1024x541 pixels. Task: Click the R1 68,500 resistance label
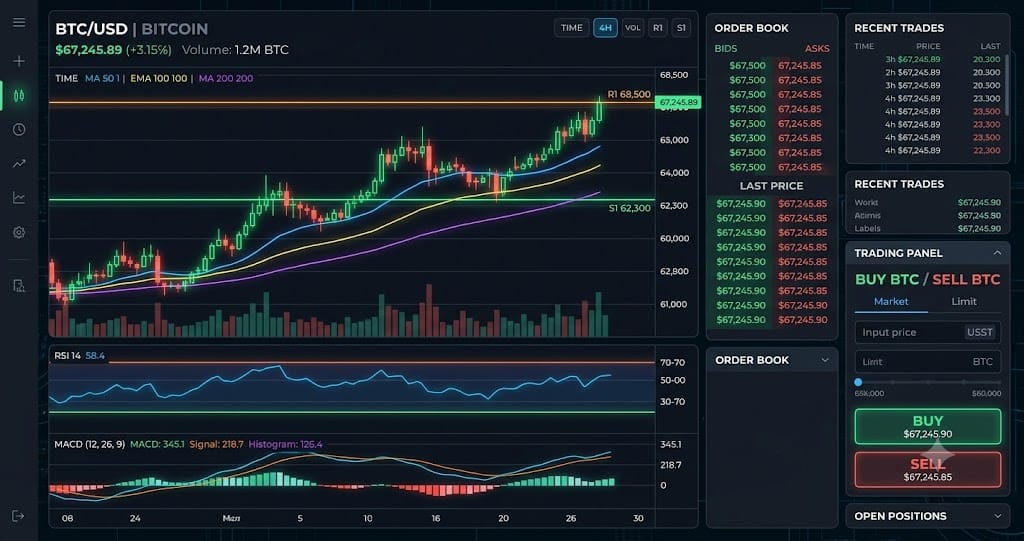[x=629, y=94]
